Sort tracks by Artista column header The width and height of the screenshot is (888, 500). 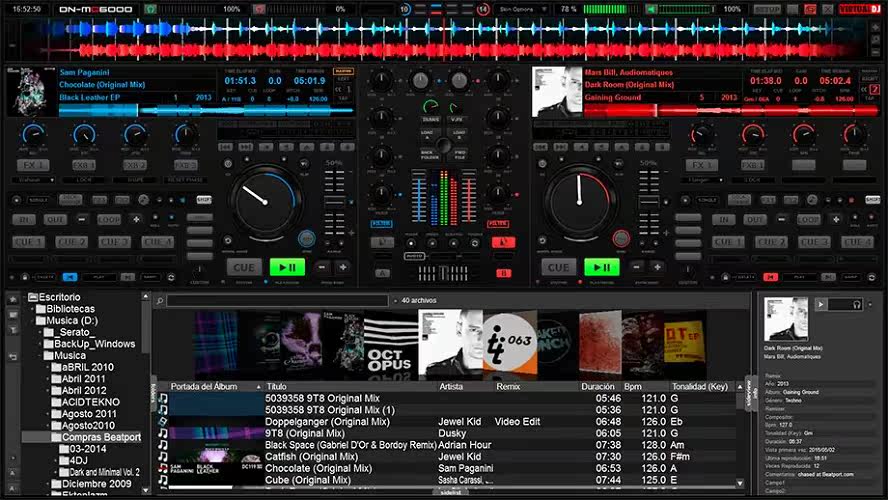(x=451, y=387)
